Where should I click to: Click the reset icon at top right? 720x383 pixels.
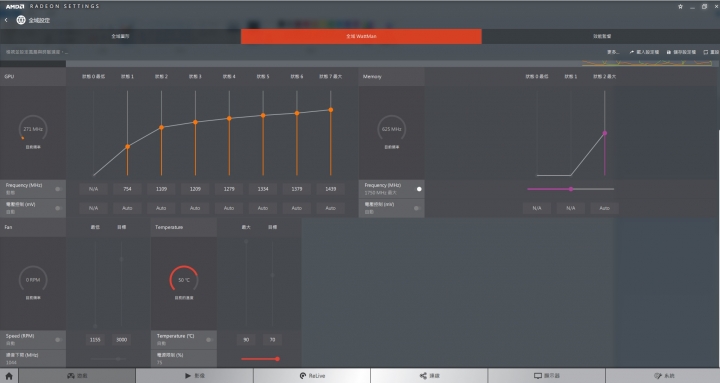(x=705, y=52)
